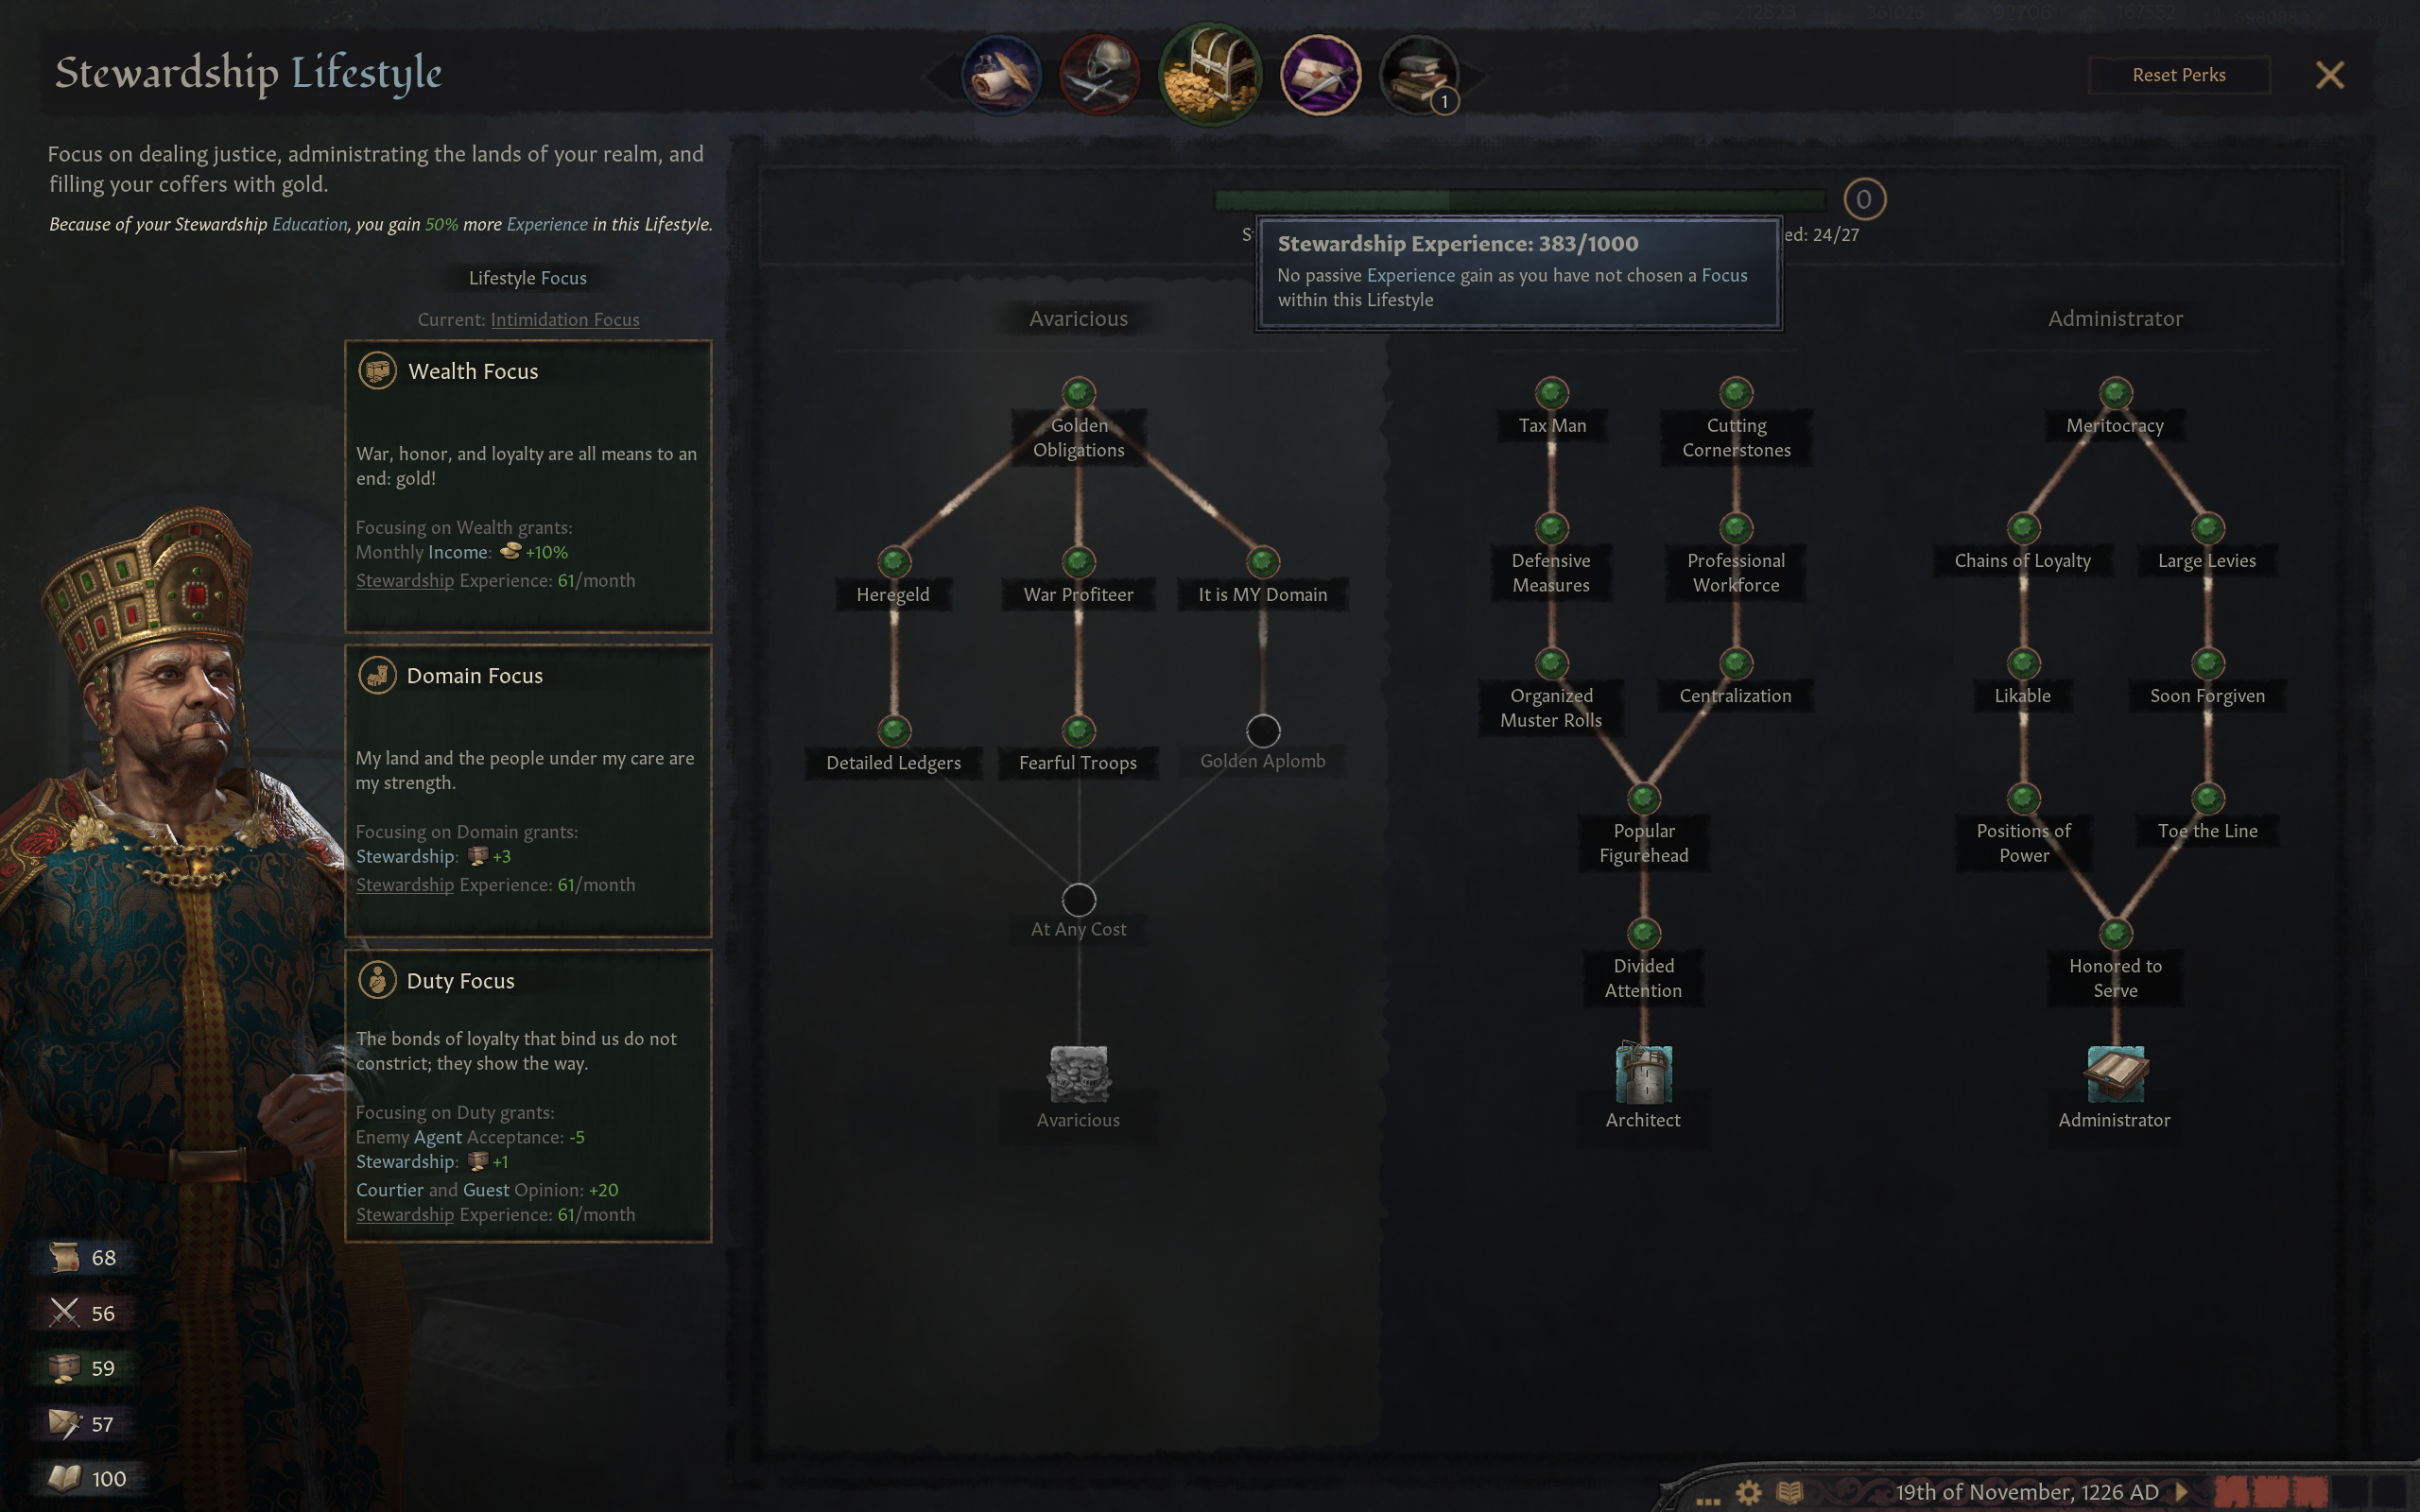2420x1512 pixels.
Task: Open the Martial lifestyle helmet icon
Action: (x=1100, y=75)
